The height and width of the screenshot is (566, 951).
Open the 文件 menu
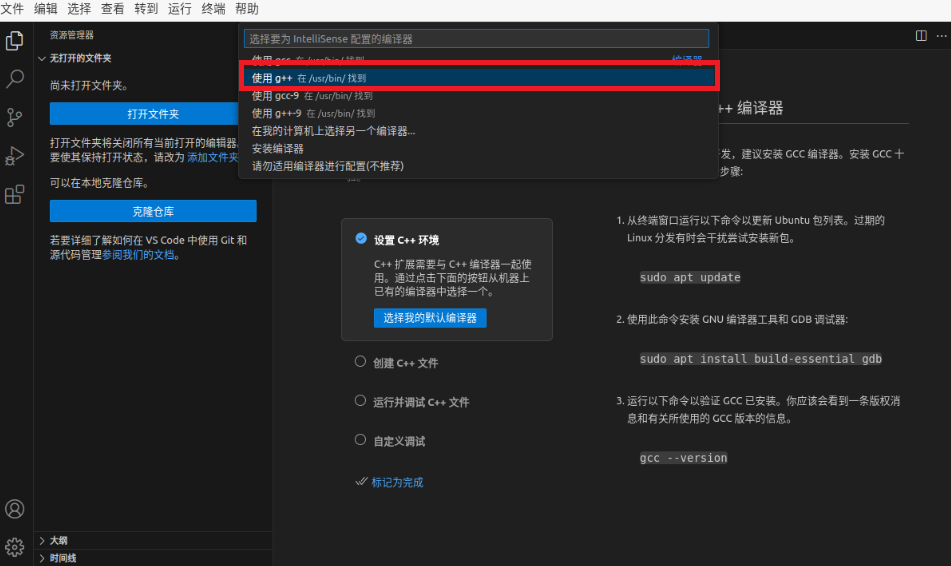[x=12, y=9]
